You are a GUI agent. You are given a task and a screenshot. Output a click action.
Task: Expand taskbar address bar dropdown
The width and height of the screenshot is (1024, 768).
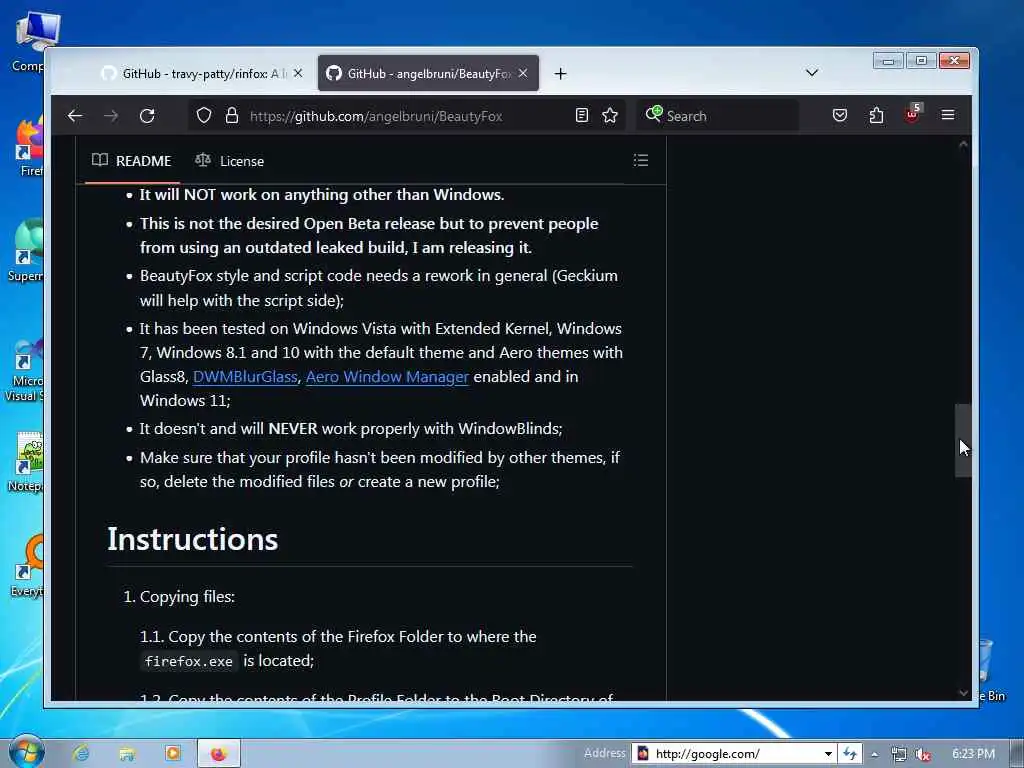pyautogui.click(x=828, y=754)
